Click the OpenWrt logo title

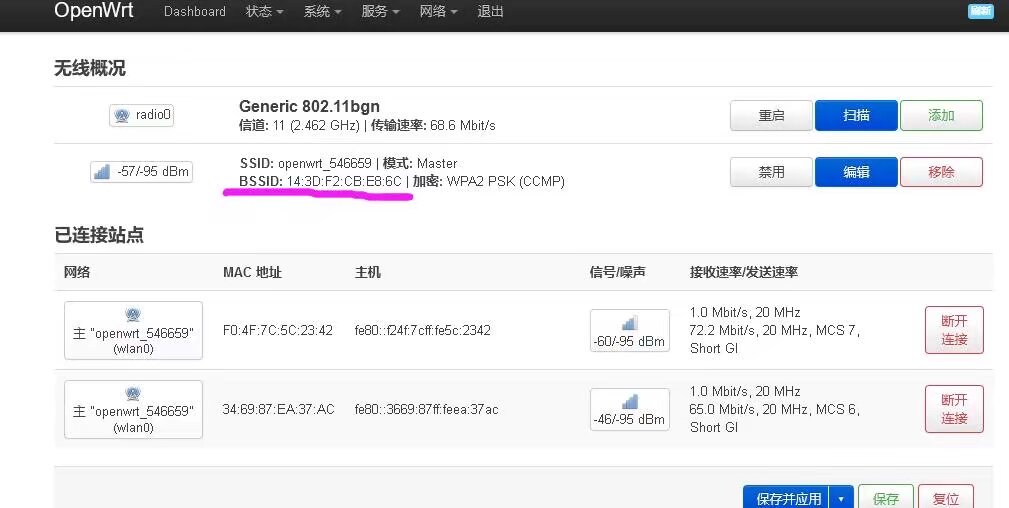94,11
